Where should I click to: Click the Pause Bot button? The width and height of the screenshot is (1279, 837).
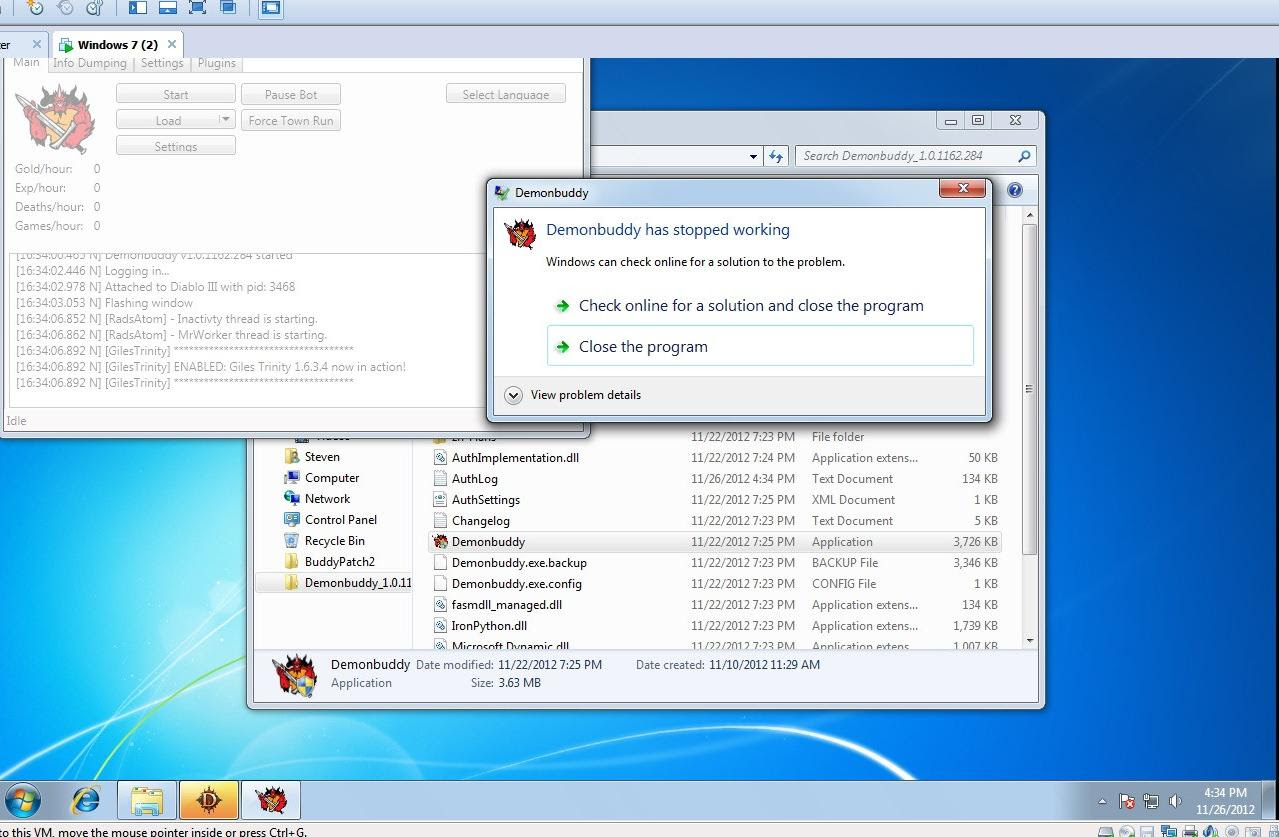[291, 94]
